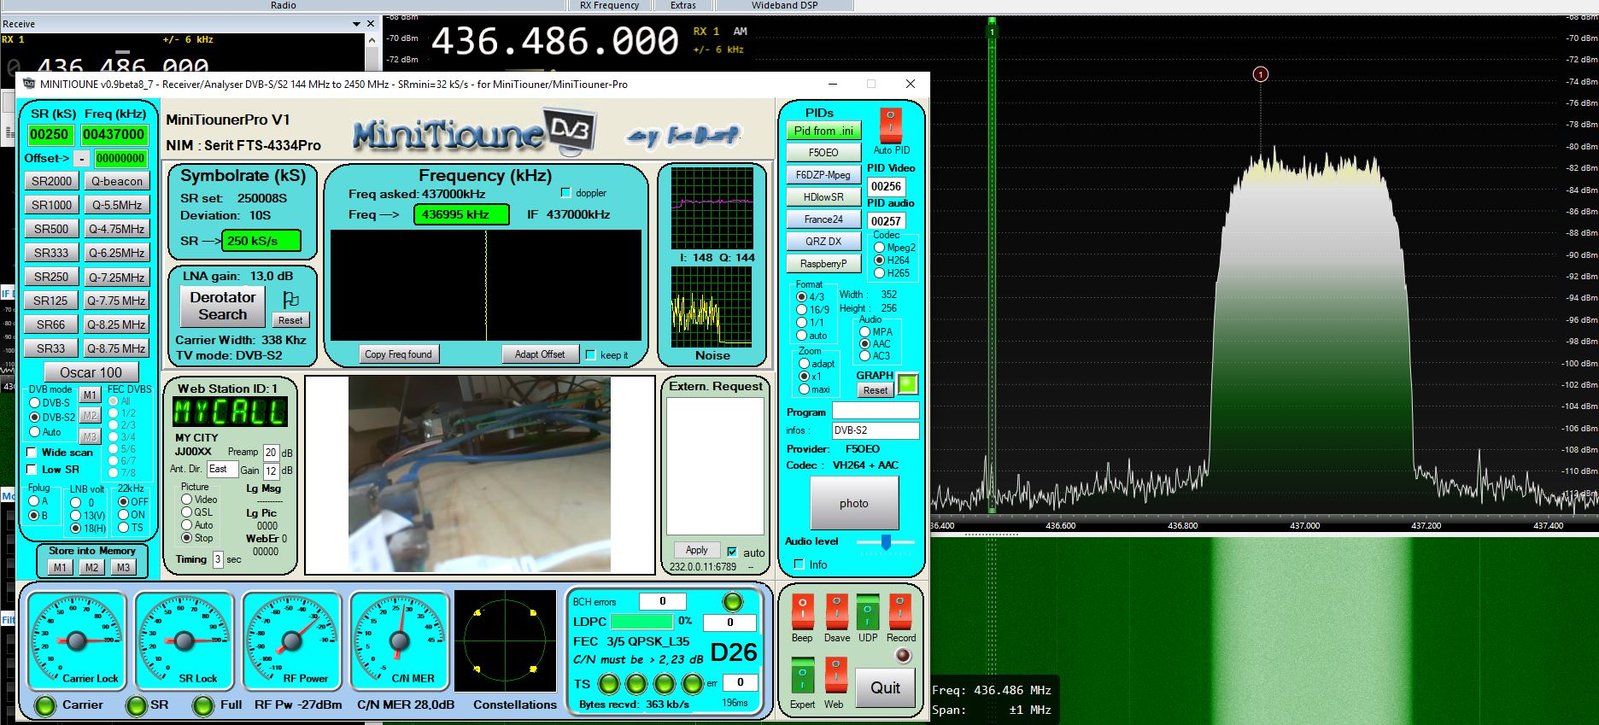Click the Q-beacon preset button
The height and width of the screenshot is (725, 1599).
(117, 181)
